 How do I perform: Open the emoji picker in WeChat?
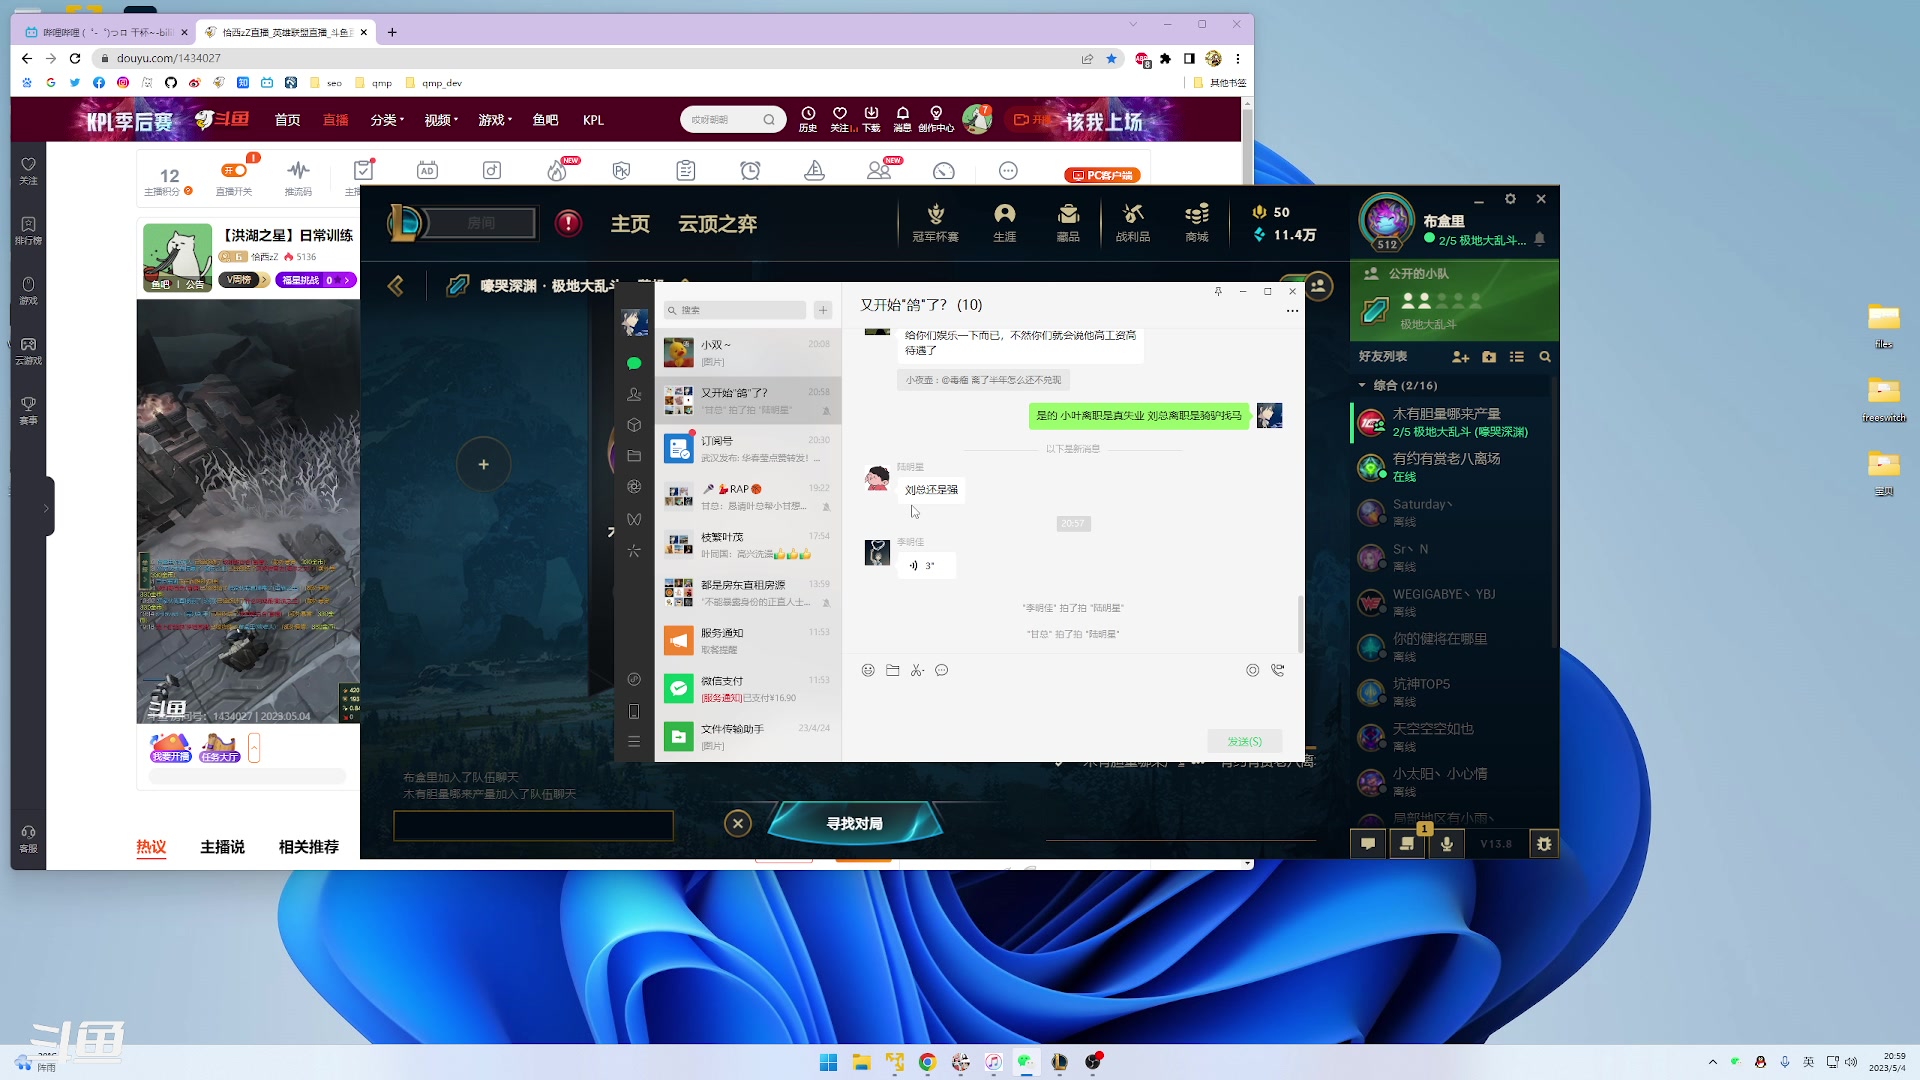tap(868, 670)
